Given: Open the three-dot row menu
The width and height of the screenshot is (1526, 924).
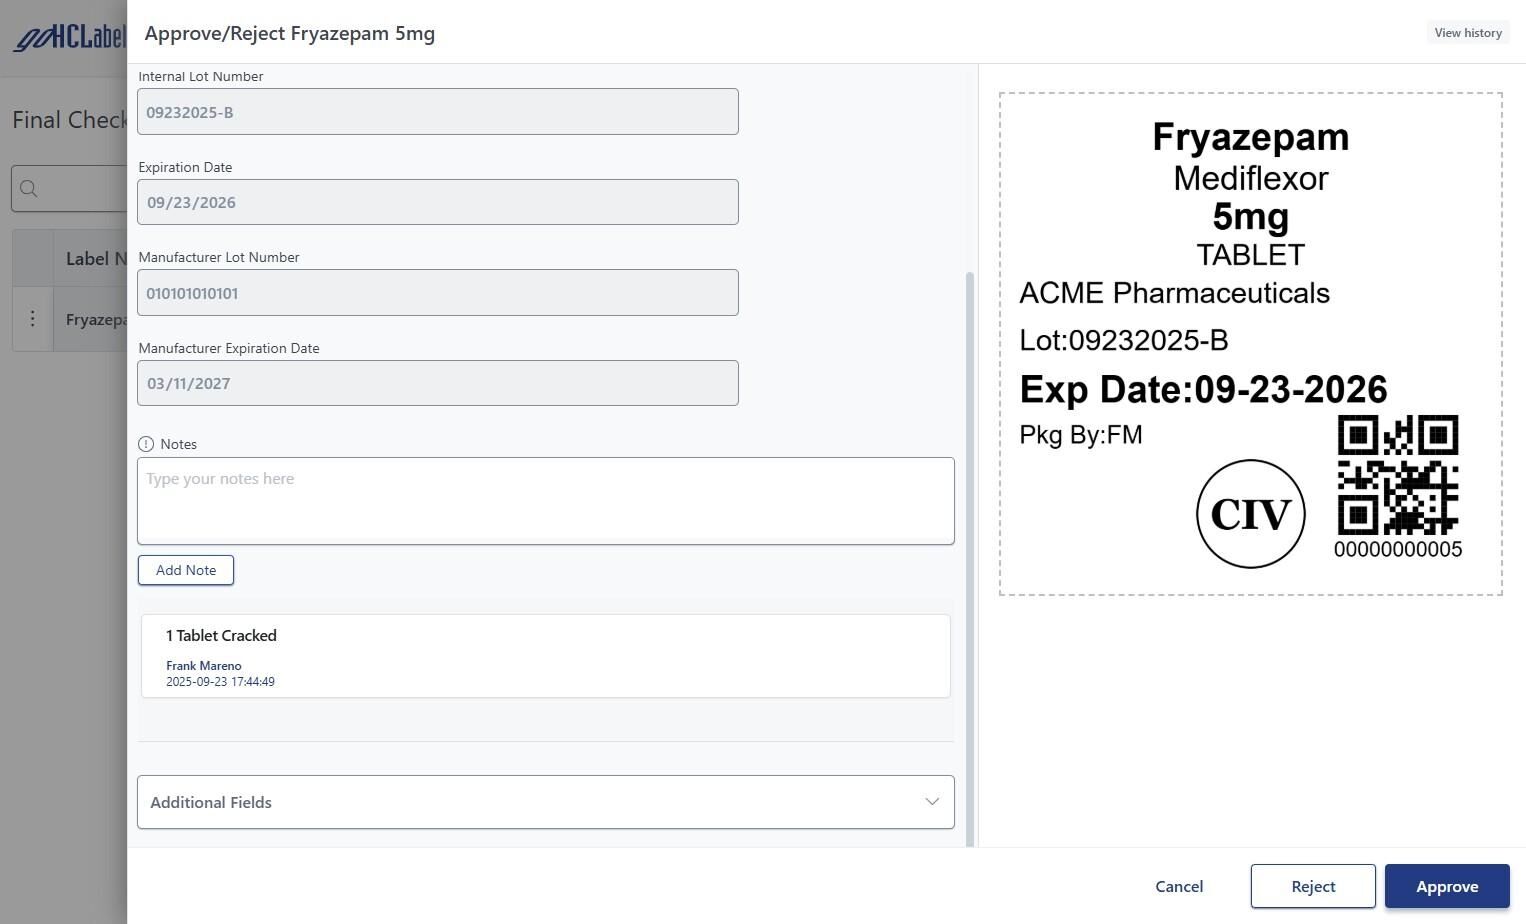Looking at the screenshot, I should 32,319.
